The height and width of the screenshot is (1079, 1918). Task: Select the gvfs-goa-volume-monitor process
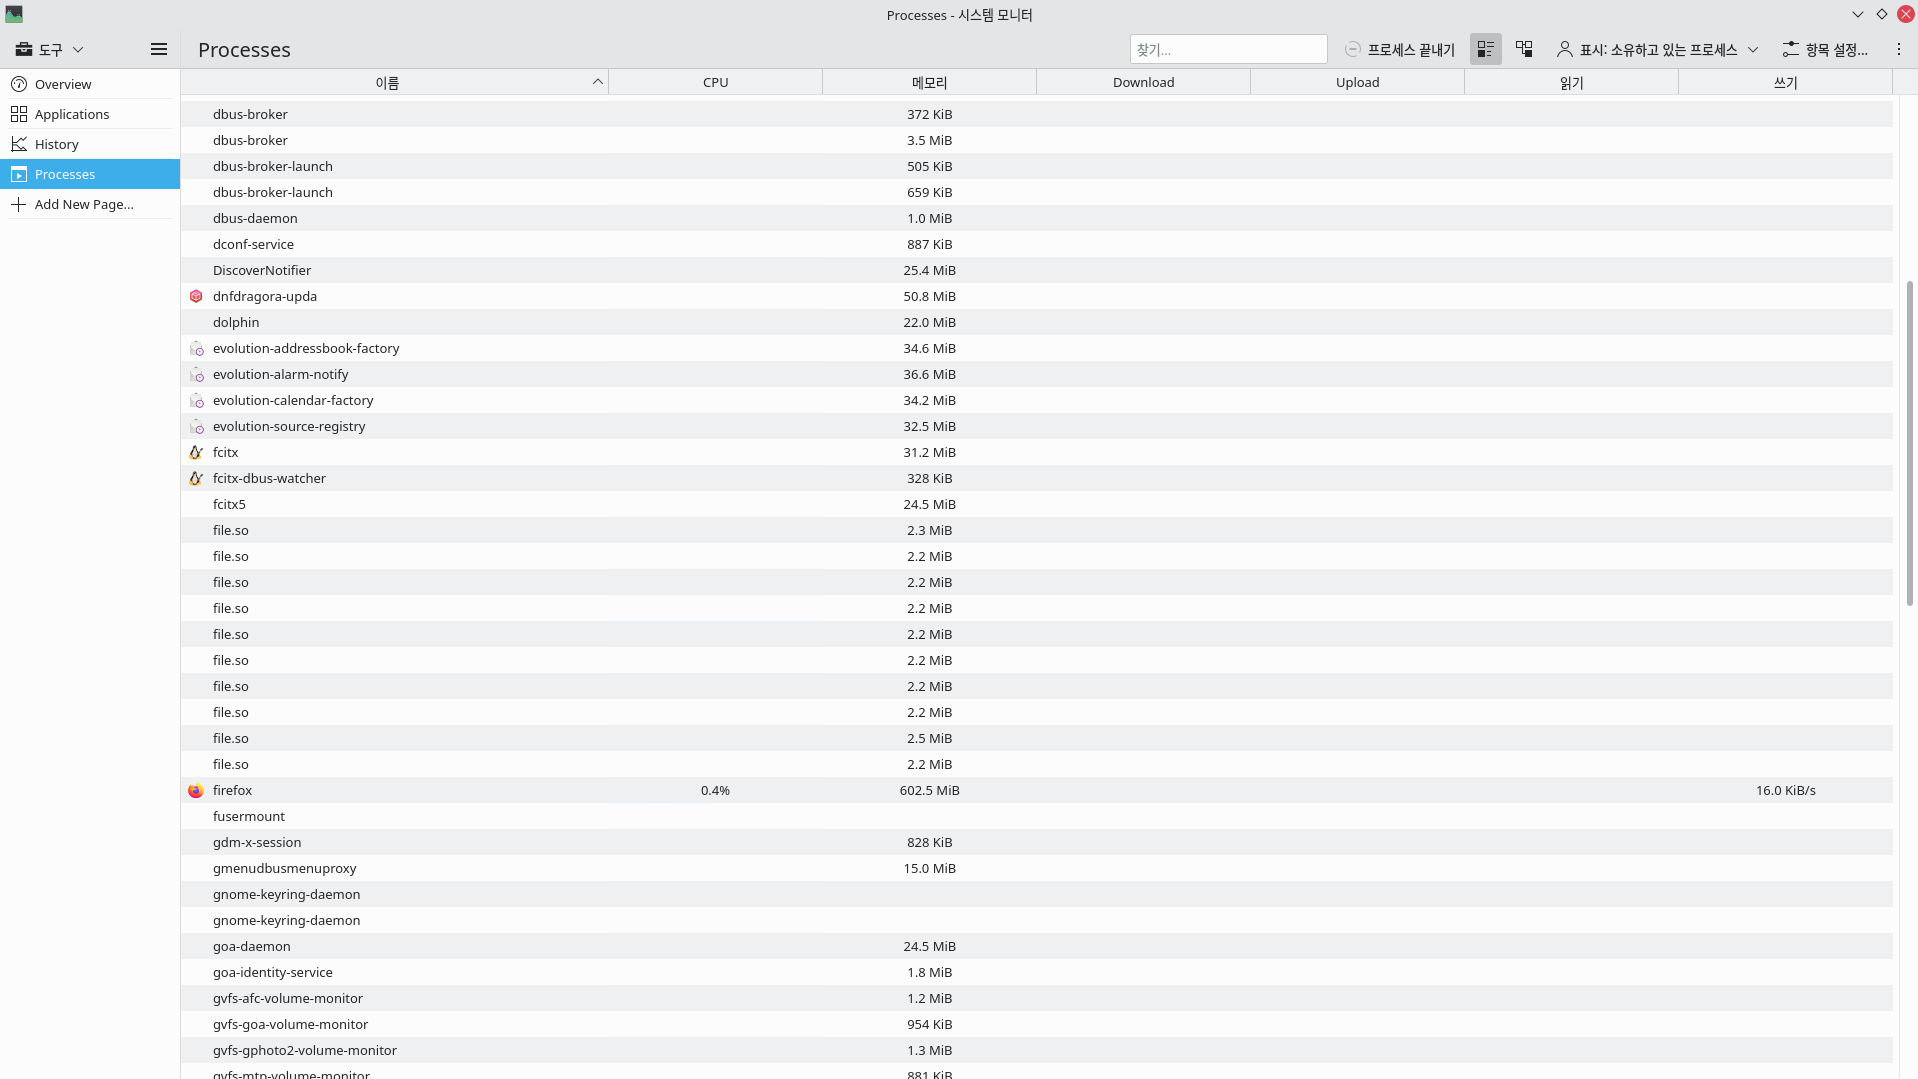coord(1036,1024)
